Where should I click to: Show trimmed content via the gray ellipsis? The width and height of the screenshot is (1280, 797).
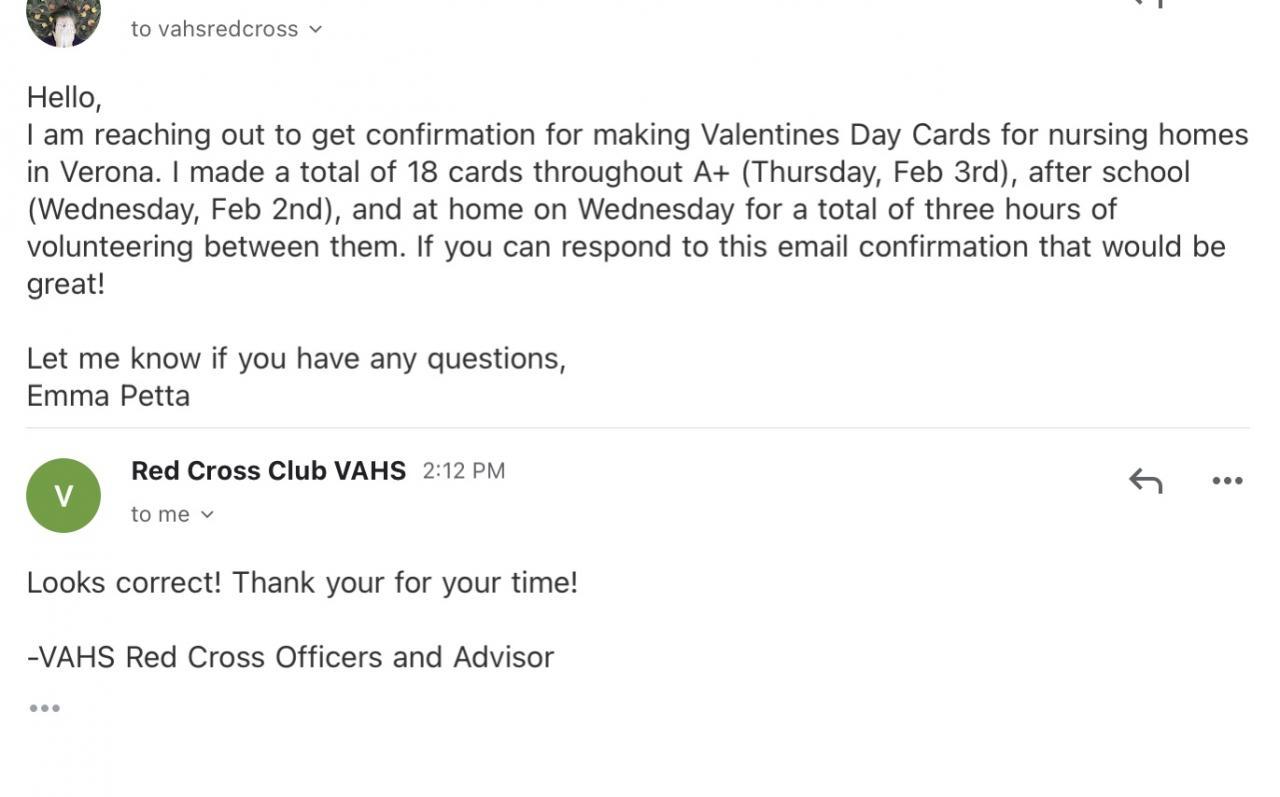tap(44, 708)
